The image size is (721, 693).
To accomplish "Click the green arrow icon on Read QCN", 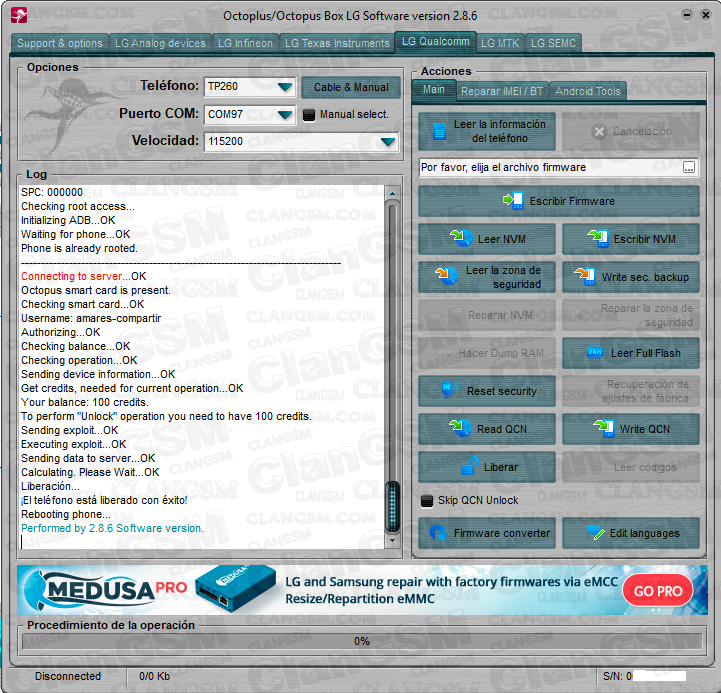I will [x=460, y=428].
